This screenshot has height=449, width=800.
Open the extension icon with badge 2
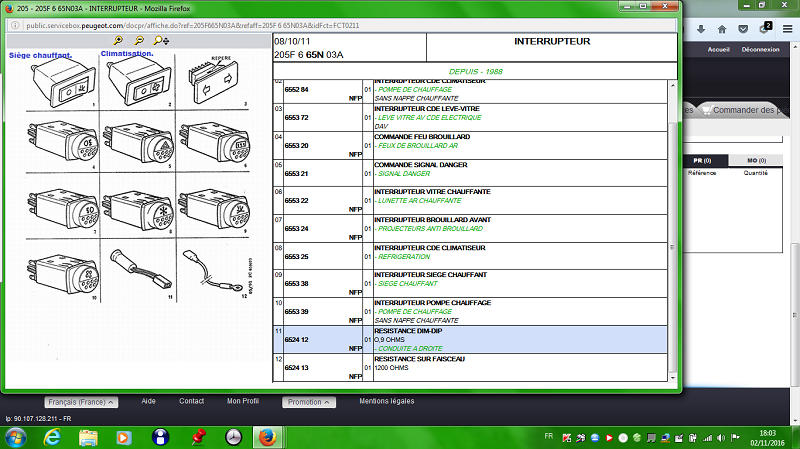tap(765, 28)
